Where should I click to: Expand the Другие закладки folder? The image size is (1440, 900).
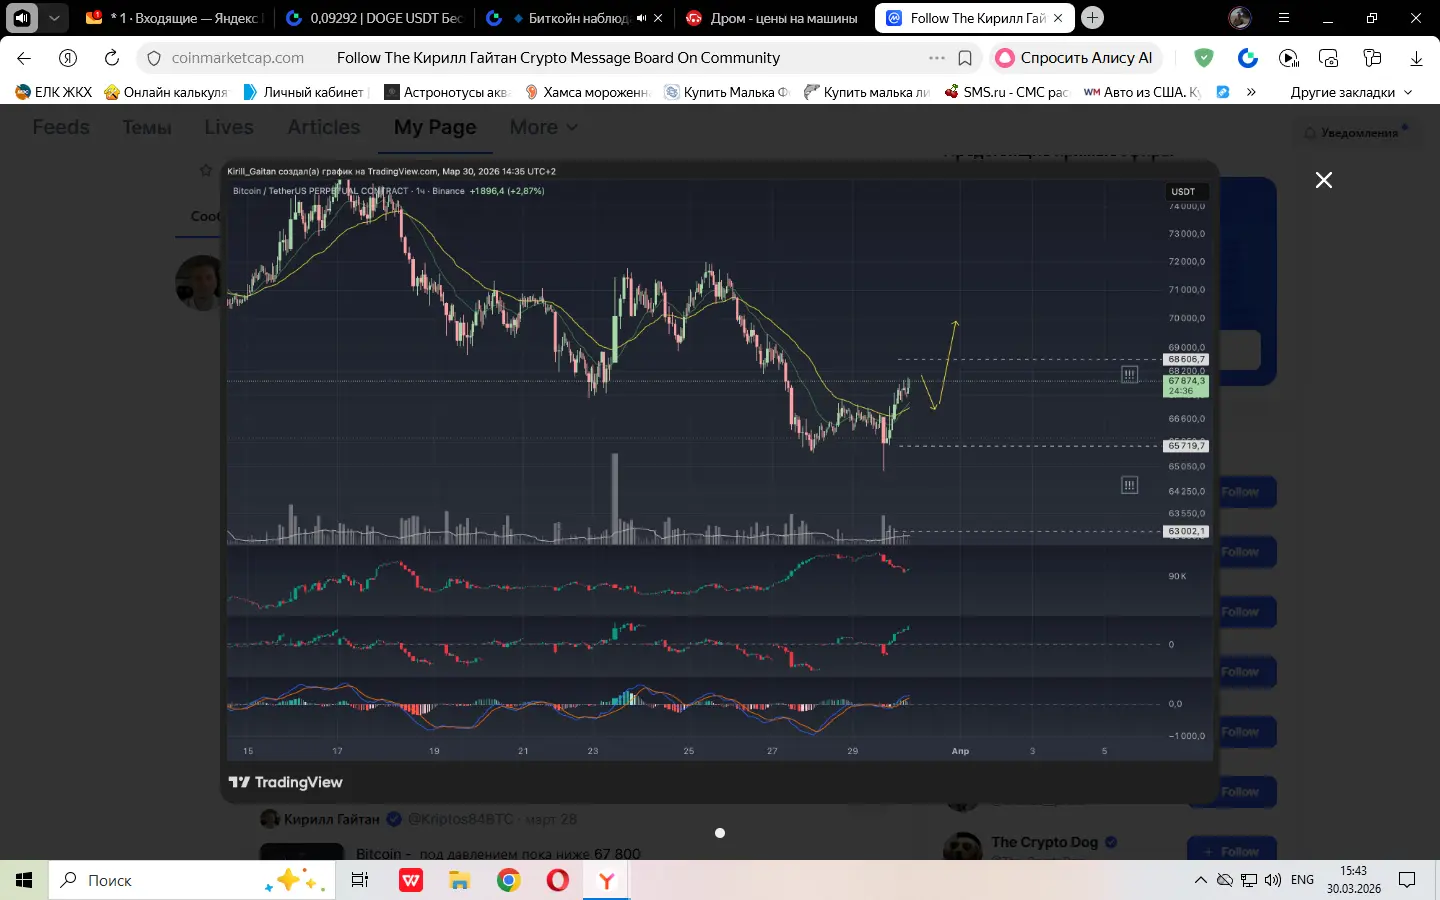point(1351,92)
